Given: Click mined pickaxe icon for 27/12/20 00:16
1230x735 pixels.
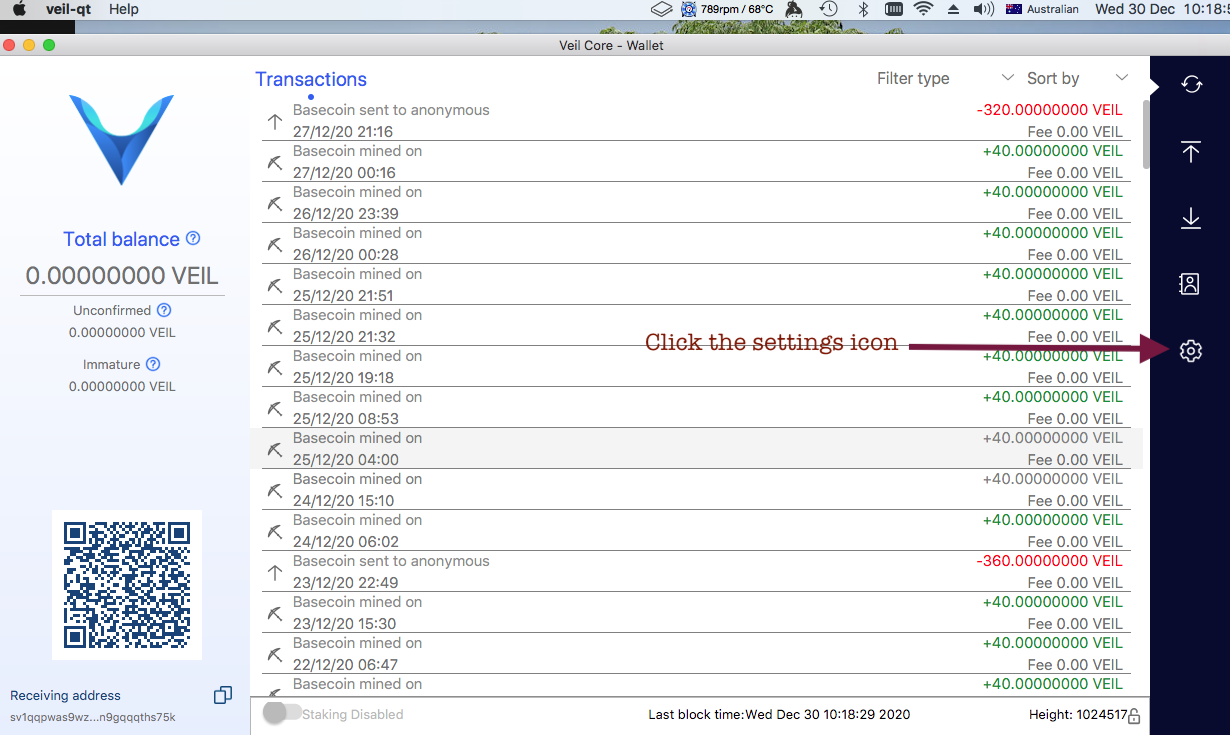Looking at the screenshot, I should click(275, 162).
